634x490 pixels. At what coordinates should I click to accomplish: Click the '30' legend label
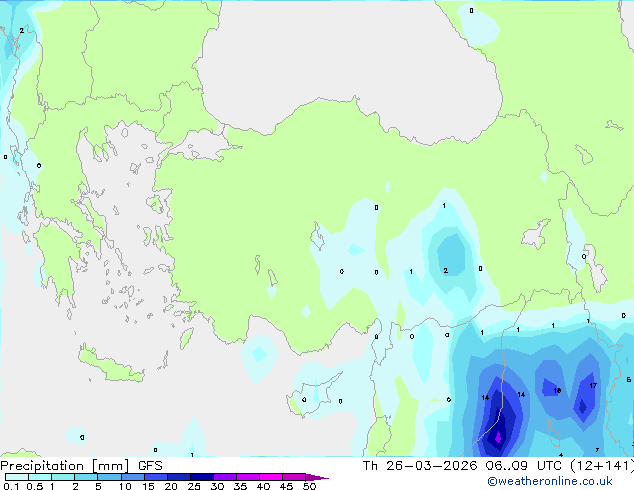click(217, 486)
